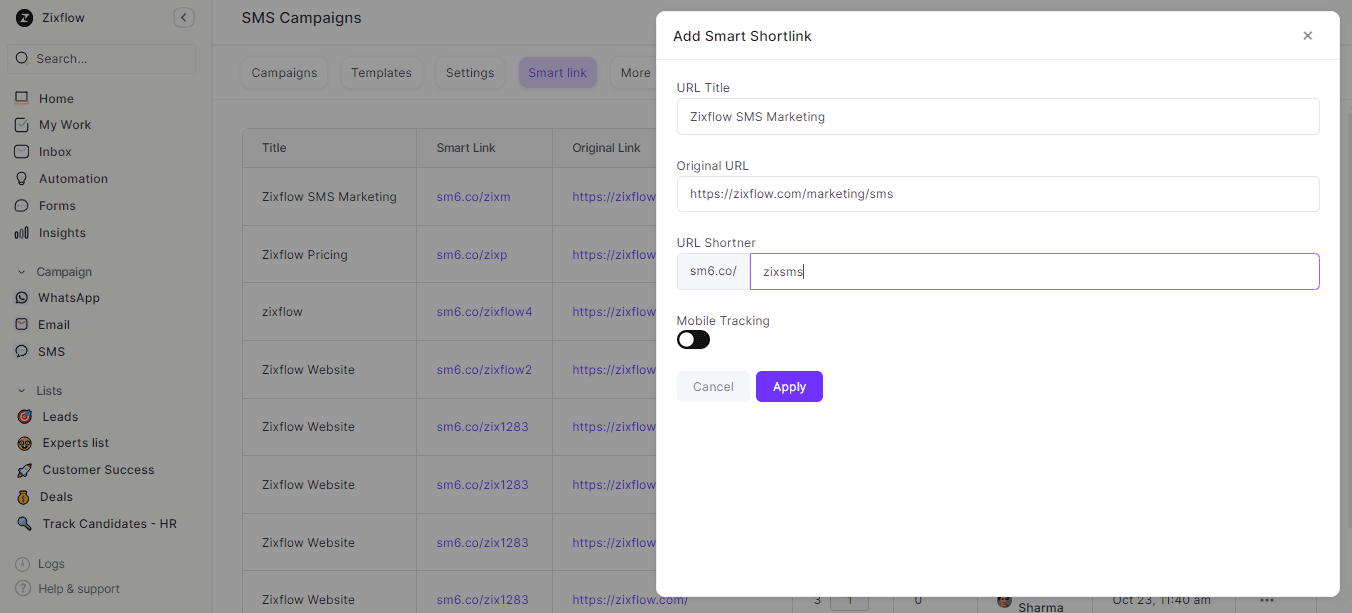Collapse the Campaign section
This screenshot has height=613, width=1352.
tap(22, 272)
